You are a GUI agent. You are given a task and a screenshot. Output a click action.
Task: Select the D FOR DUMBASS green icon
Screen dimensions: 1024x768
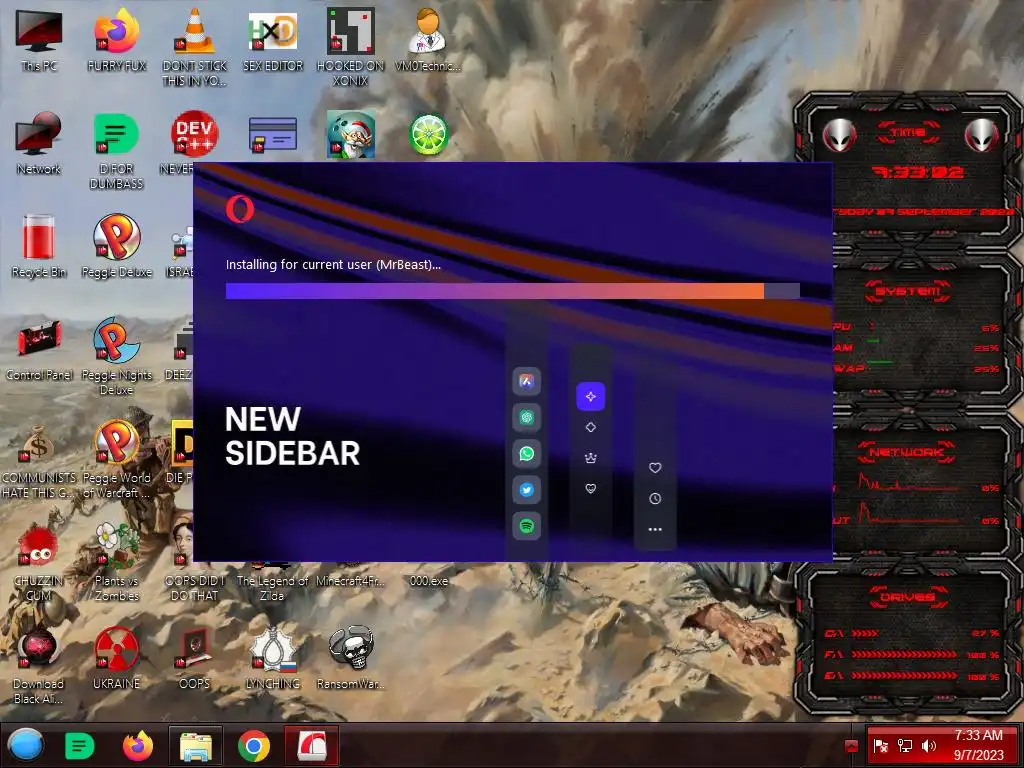(117, 134)
